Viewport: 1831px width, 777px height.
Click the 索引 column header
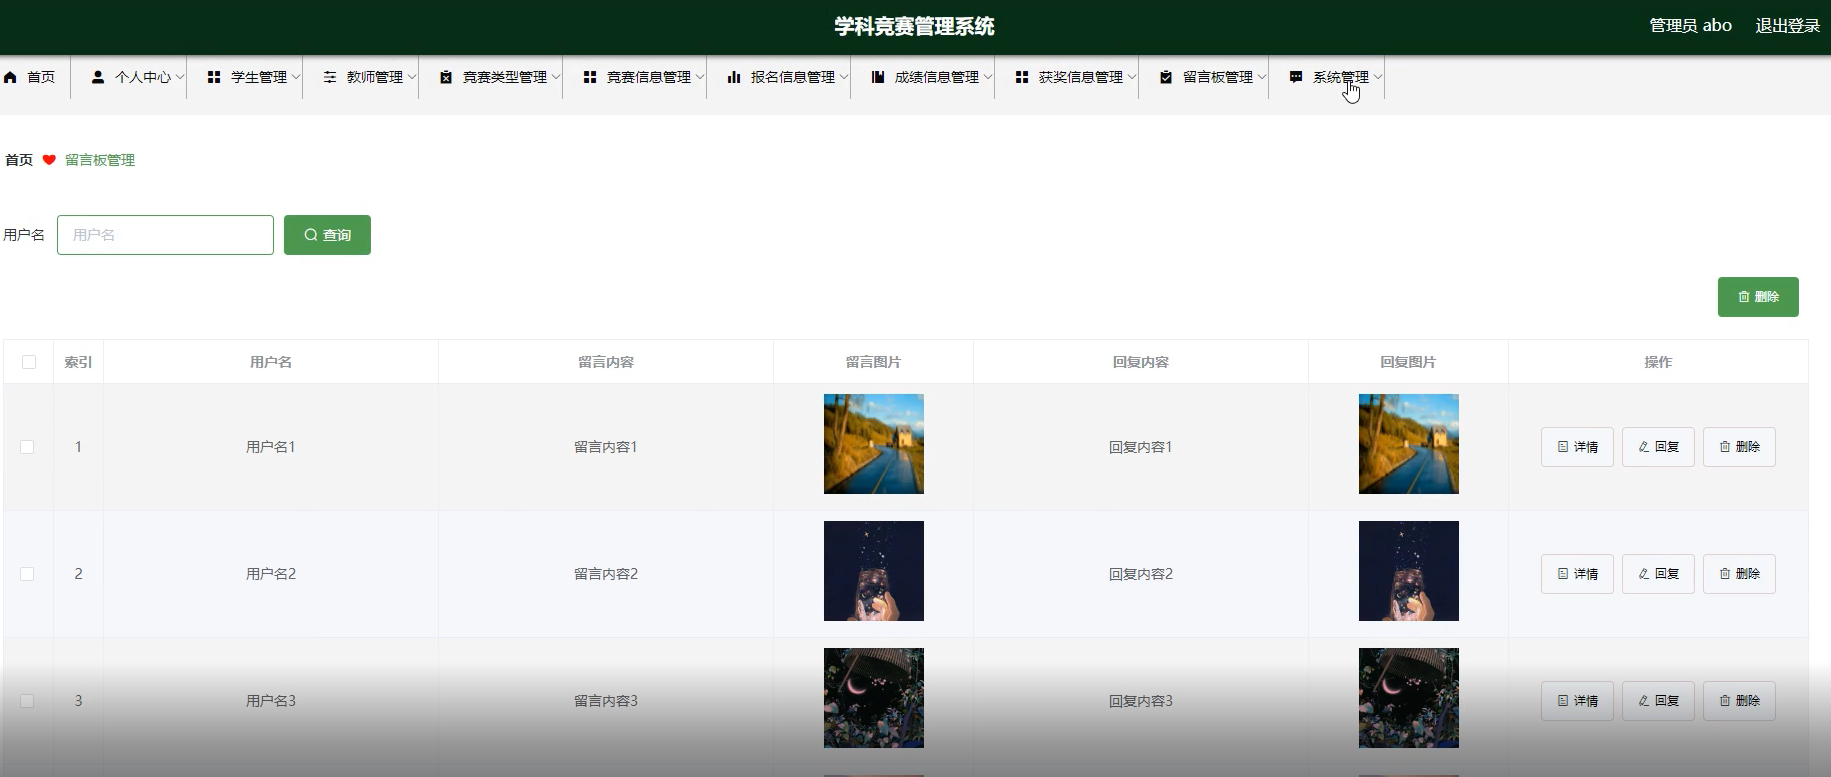point(78,362)
